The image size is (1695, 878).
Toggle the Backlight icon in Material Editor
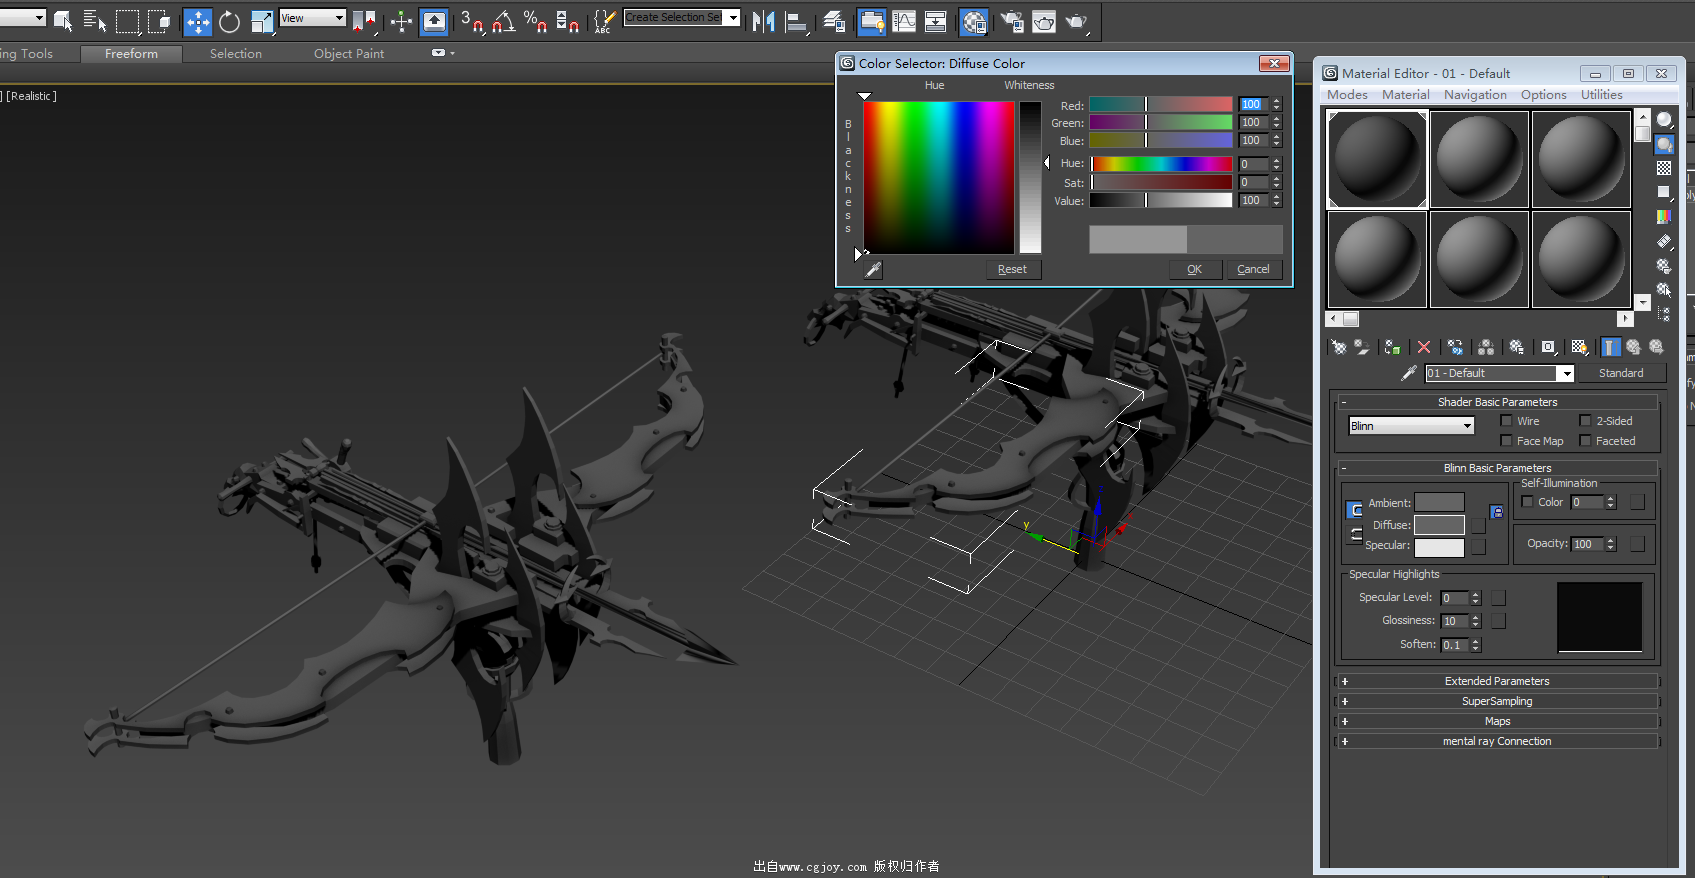[1664, 144]
